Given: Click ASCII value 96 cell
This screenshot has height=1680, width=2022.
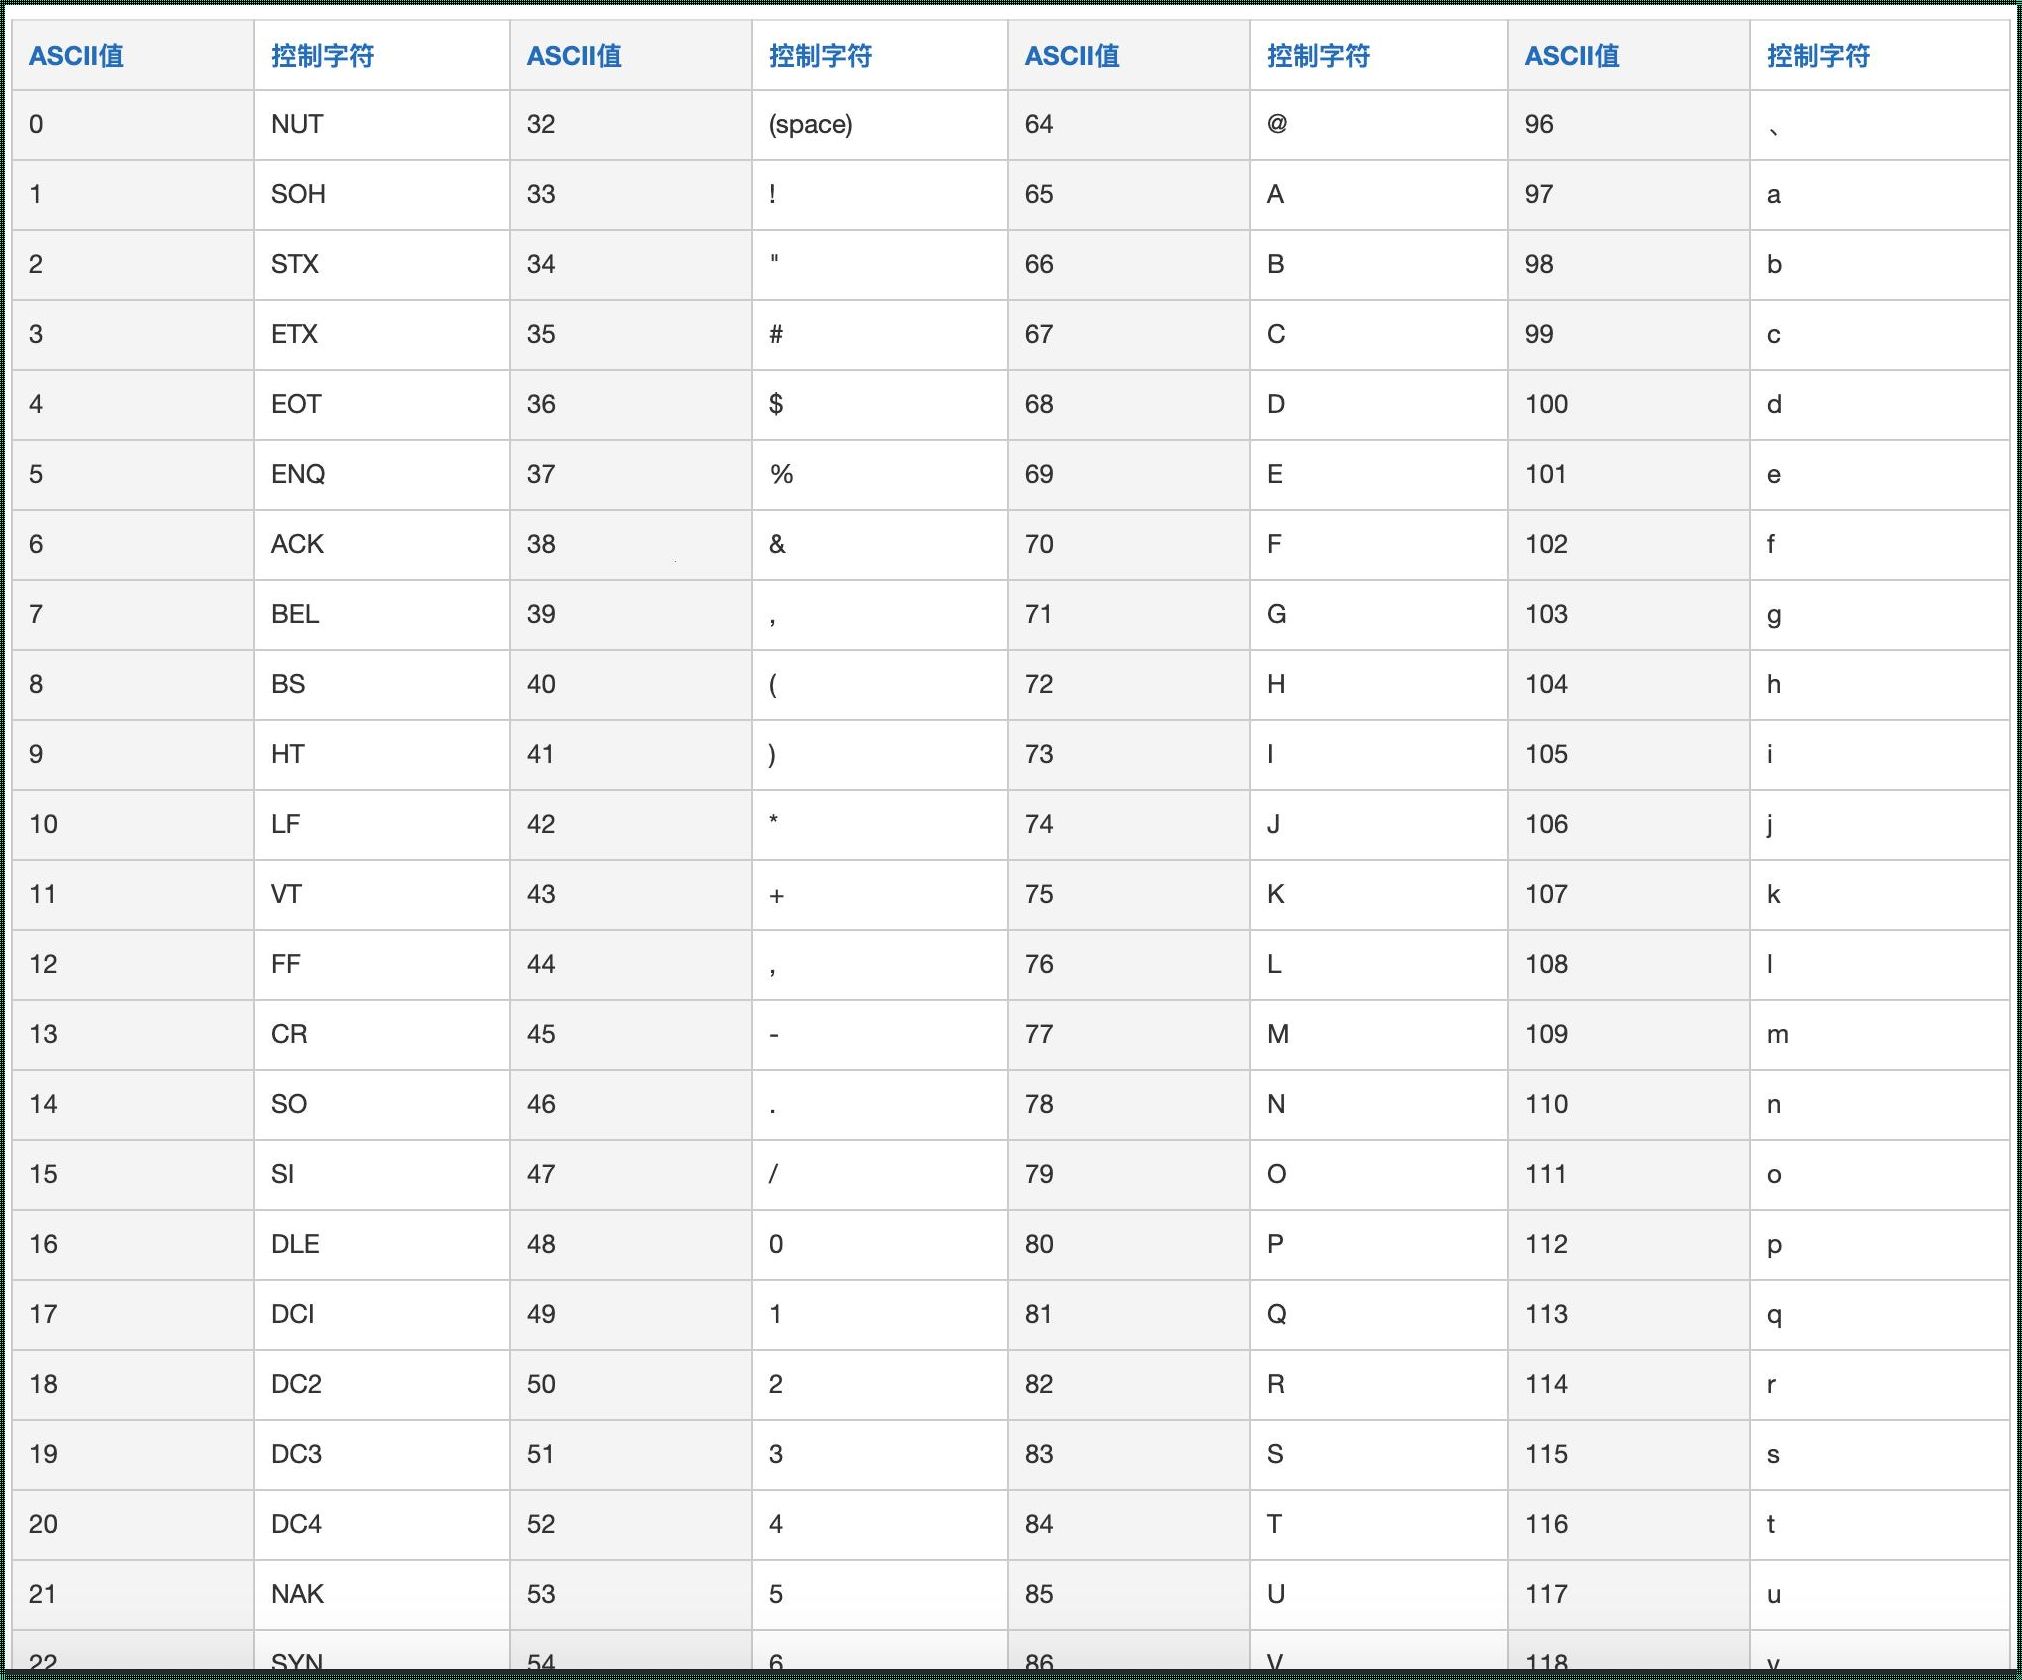Looking at the screenshot, I should tap(1629, 125).
